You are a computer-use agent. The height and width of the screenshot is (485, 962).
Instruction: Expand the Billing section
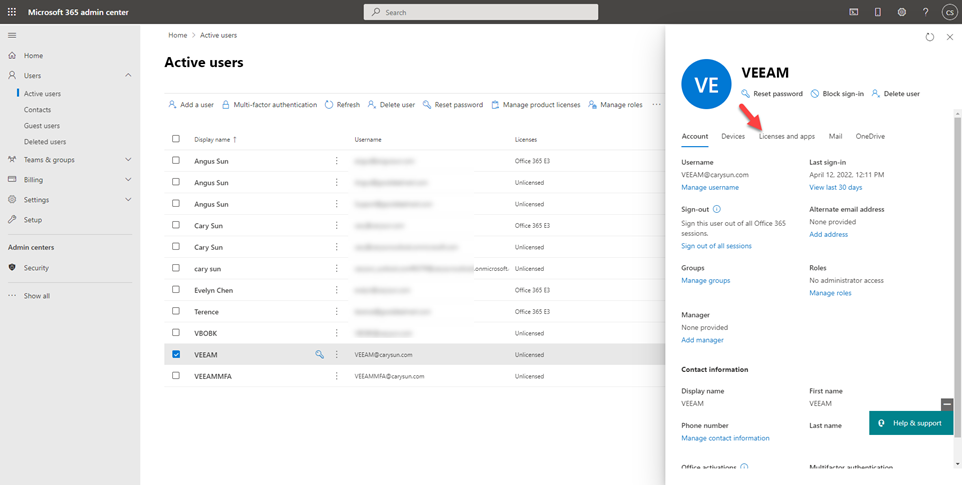point(70,180)
